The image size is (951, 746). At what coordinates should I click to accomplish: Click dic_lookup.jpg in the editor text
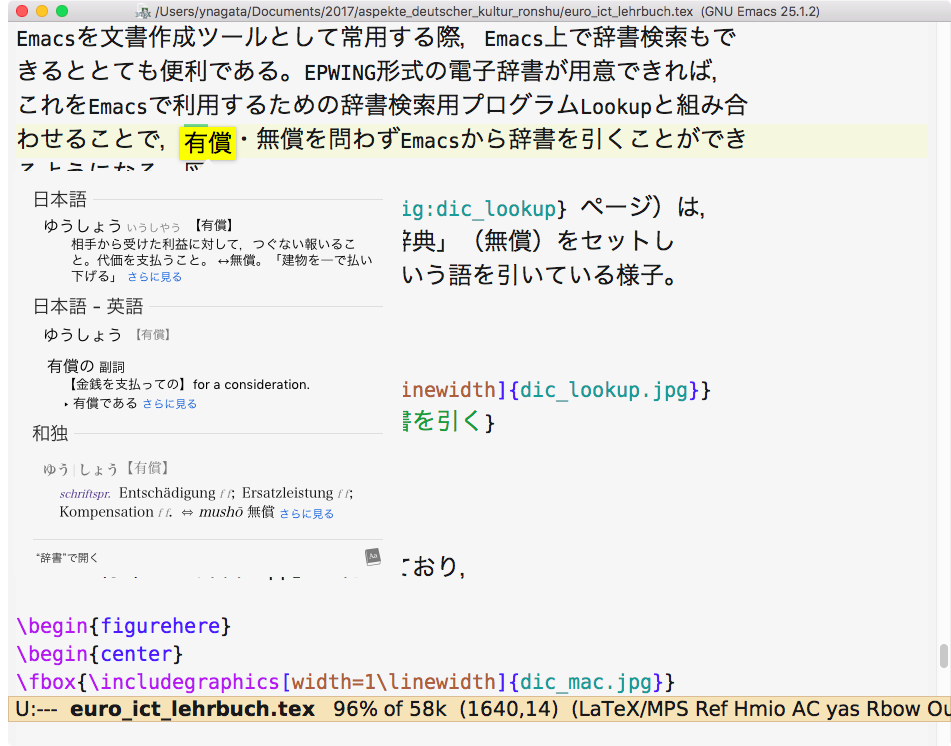(604, 389)
